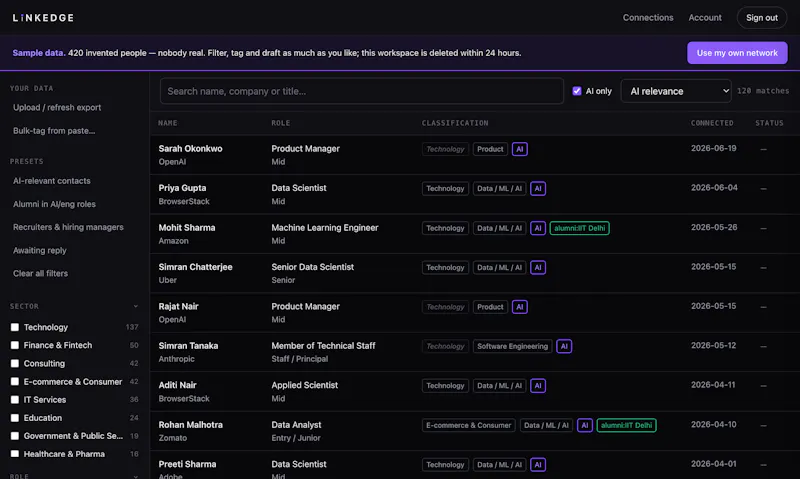The height and width of the screenshot is (479, 800).
Task: Click E-commerce & Consumer tag on Rohan Malhotra's row
Action: (x=468, y=425)
